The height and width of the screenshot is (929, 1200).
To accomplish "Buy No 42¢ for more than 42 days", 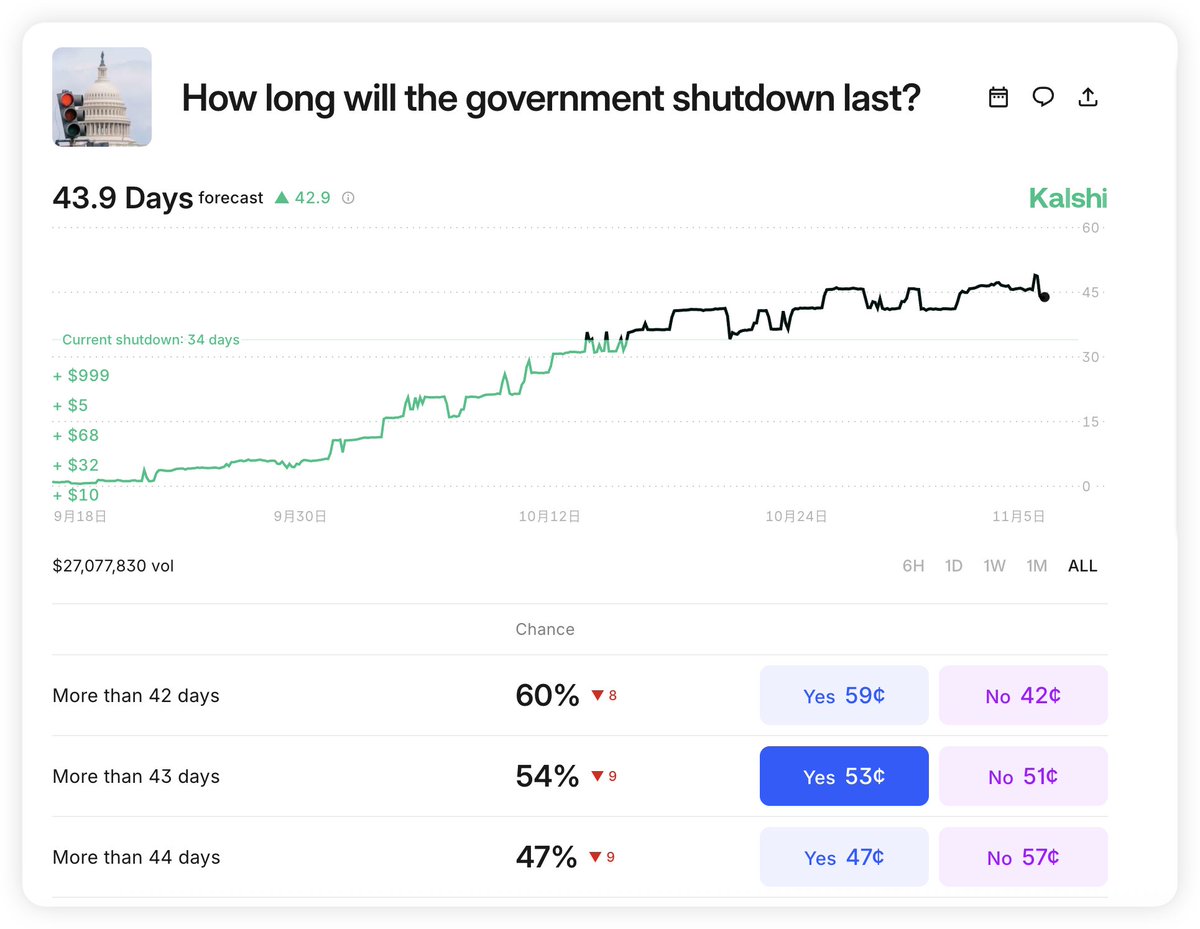I will pos(1023,696).
